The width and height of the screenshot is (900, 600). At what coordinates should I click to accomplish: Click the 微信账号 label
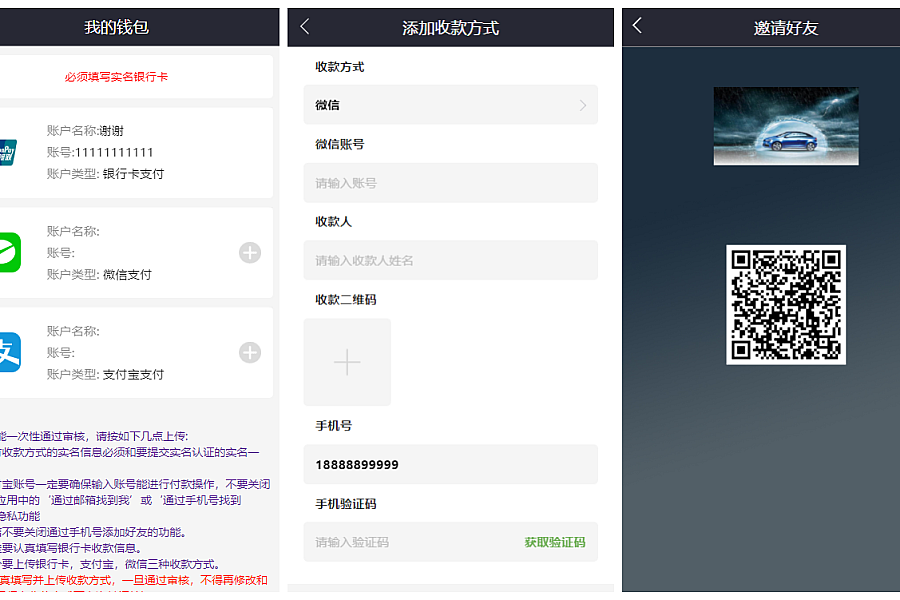[x=339, y=144]
